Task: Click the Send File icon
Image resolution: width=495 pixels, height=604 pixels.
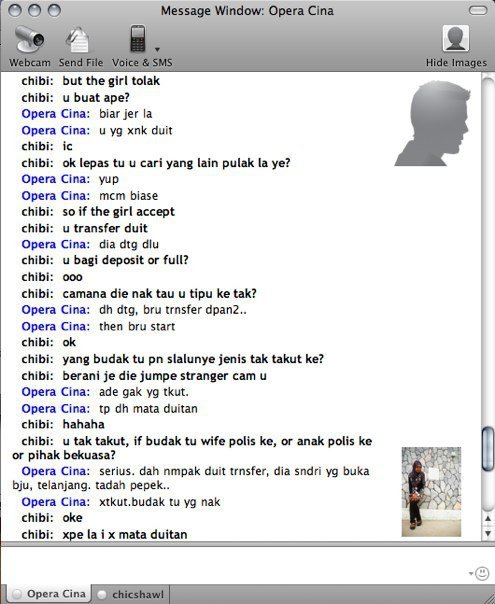Action: (x=79, y=40)
